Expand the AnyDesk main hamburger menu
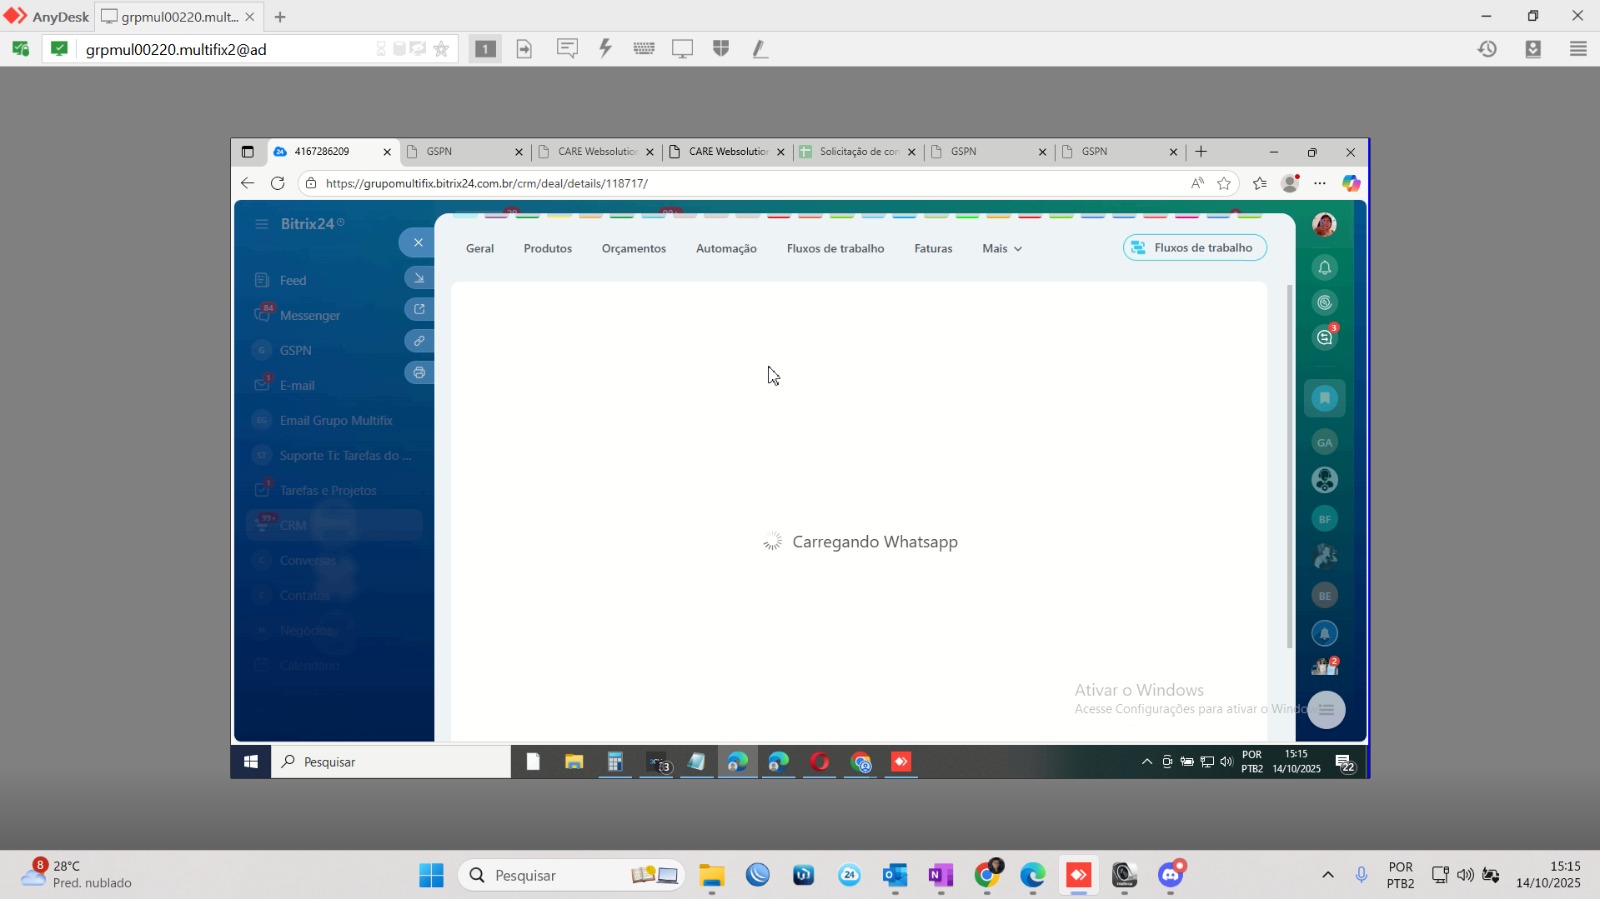 (x=1578, y=48)
